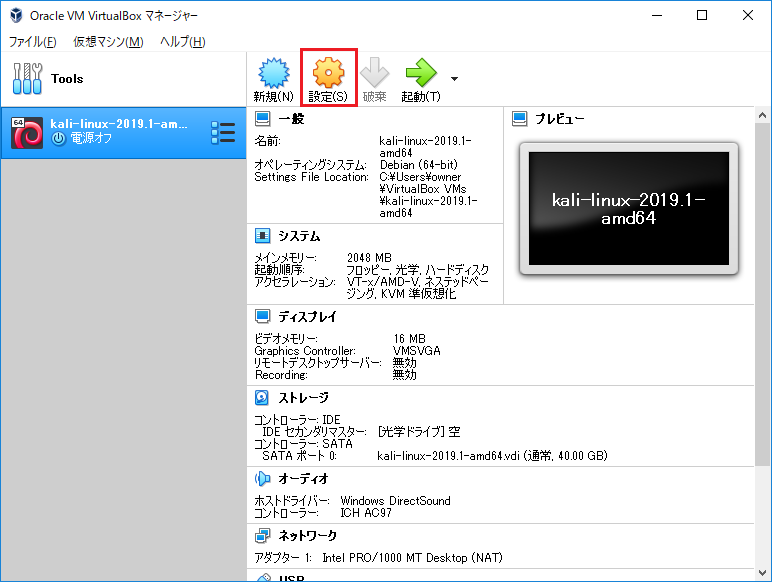
Task: Open the 一般 section header link
Action: point(291,119)
